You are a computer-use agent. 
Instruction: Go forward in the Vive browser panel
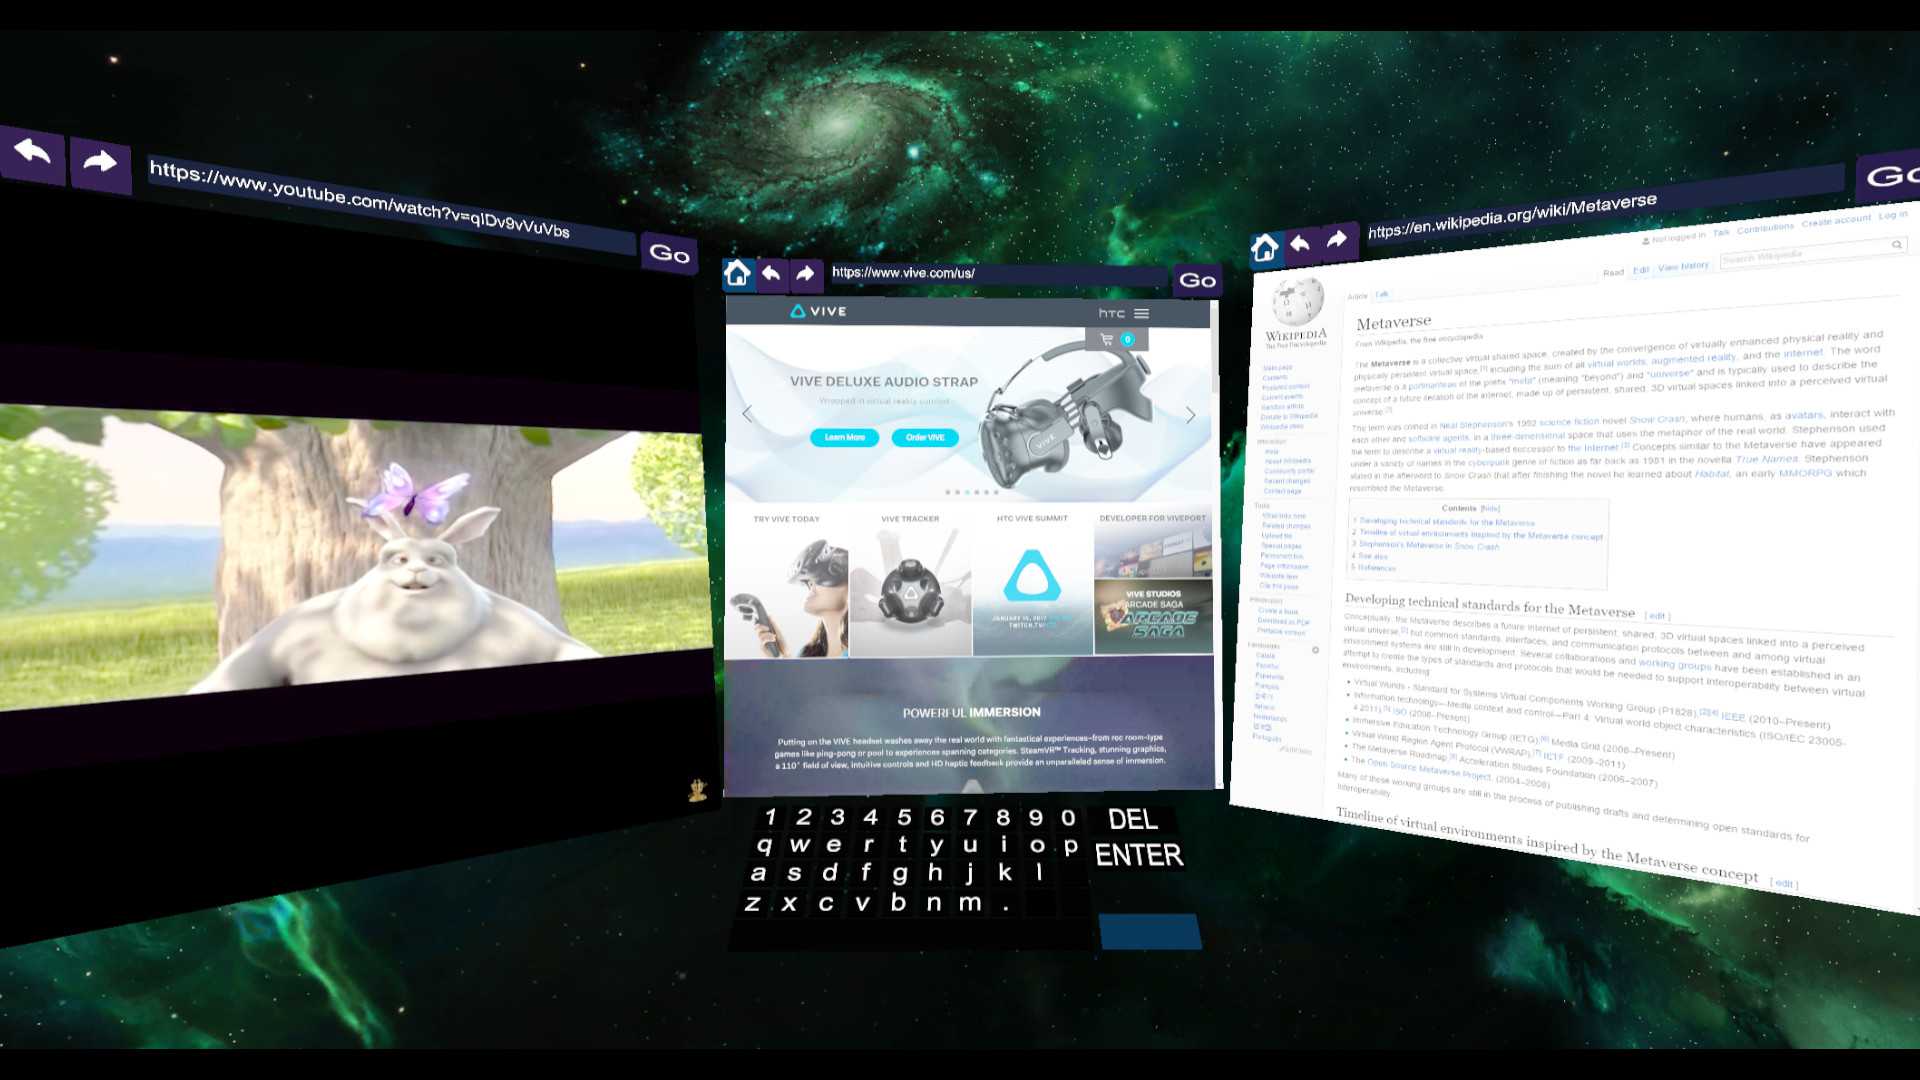pos(805,273)
